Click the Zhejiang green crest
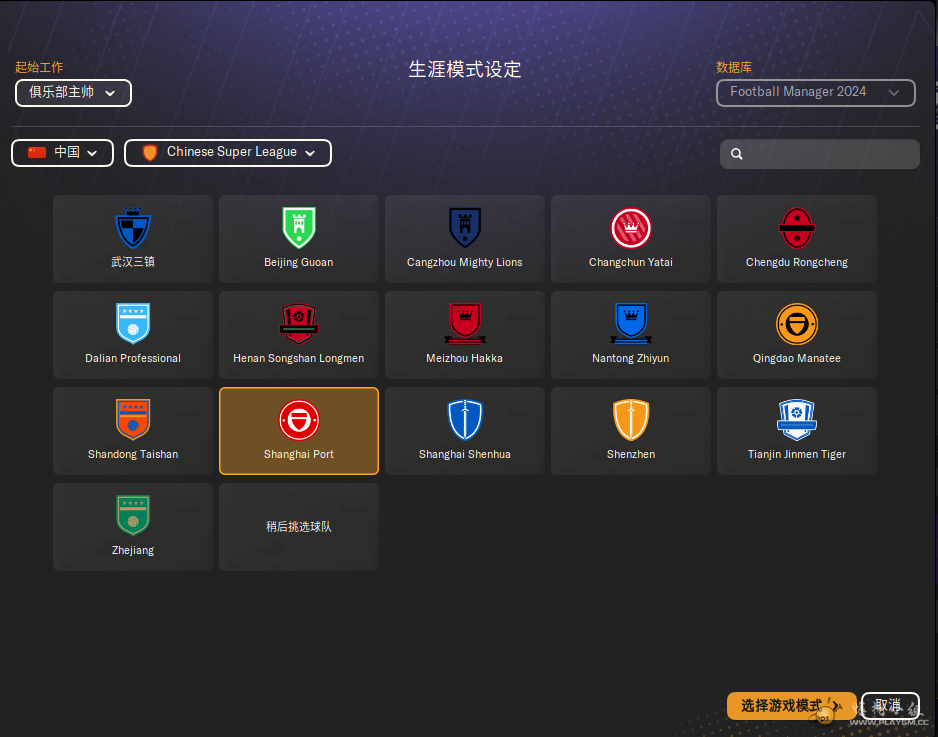This screenshot has width=938, height=737. [133, 516]
